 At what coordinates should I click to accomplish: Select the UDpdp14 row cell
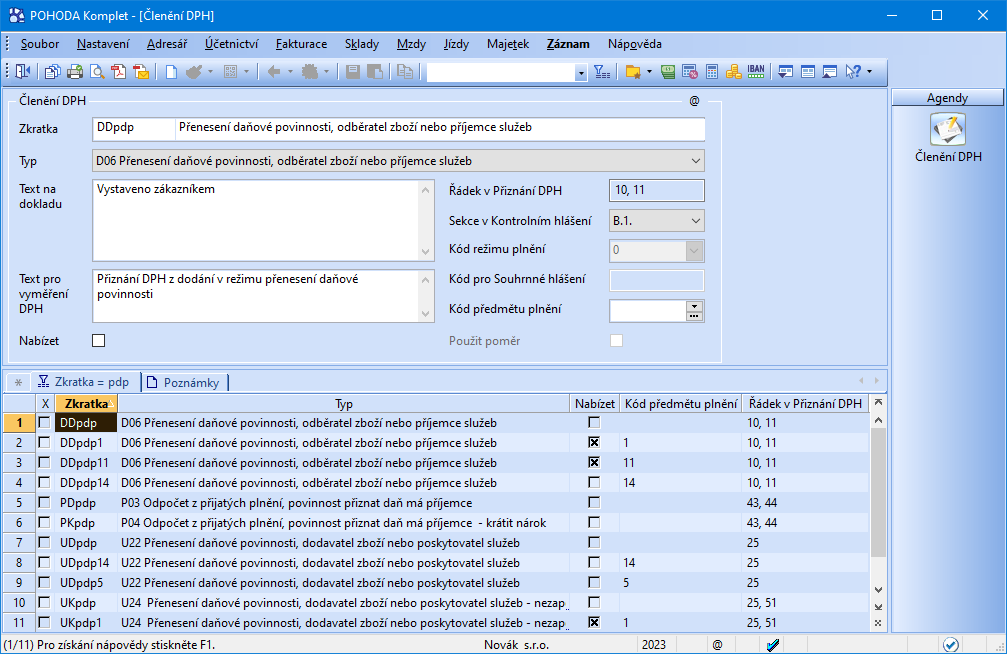(85, 563)
